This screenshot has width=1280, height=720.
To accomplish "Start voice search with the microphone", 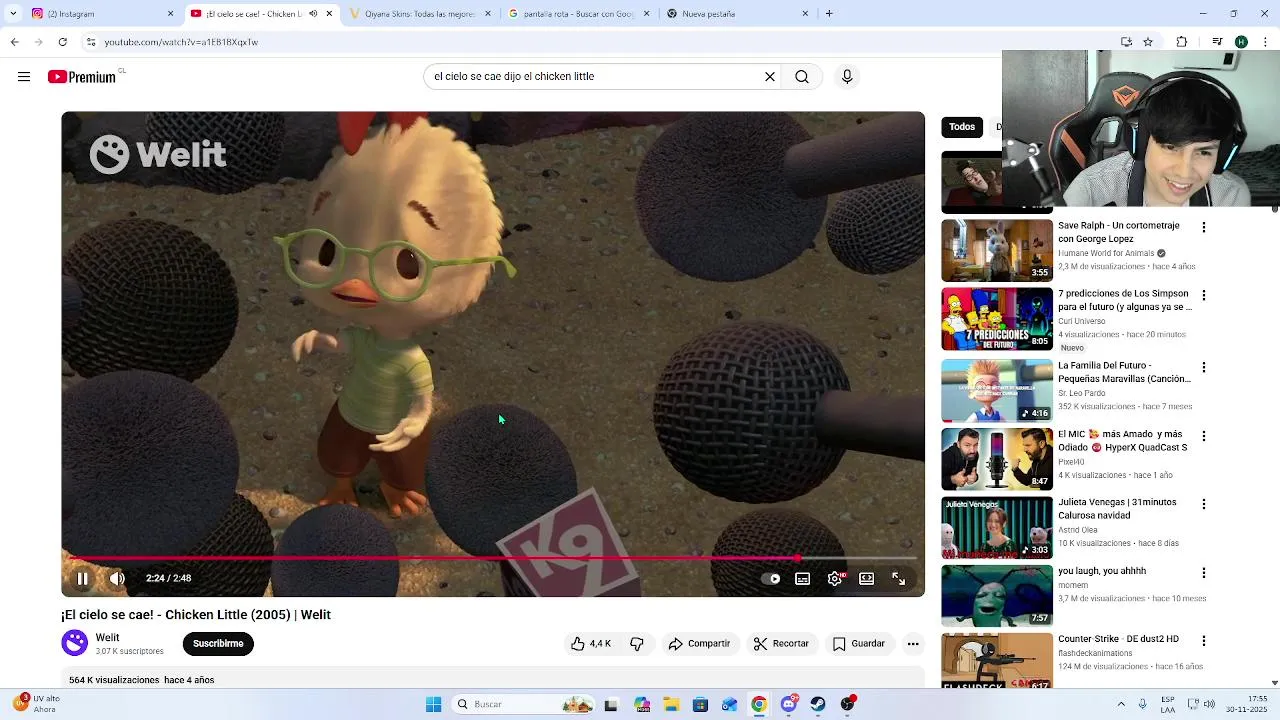I will 847,77.
